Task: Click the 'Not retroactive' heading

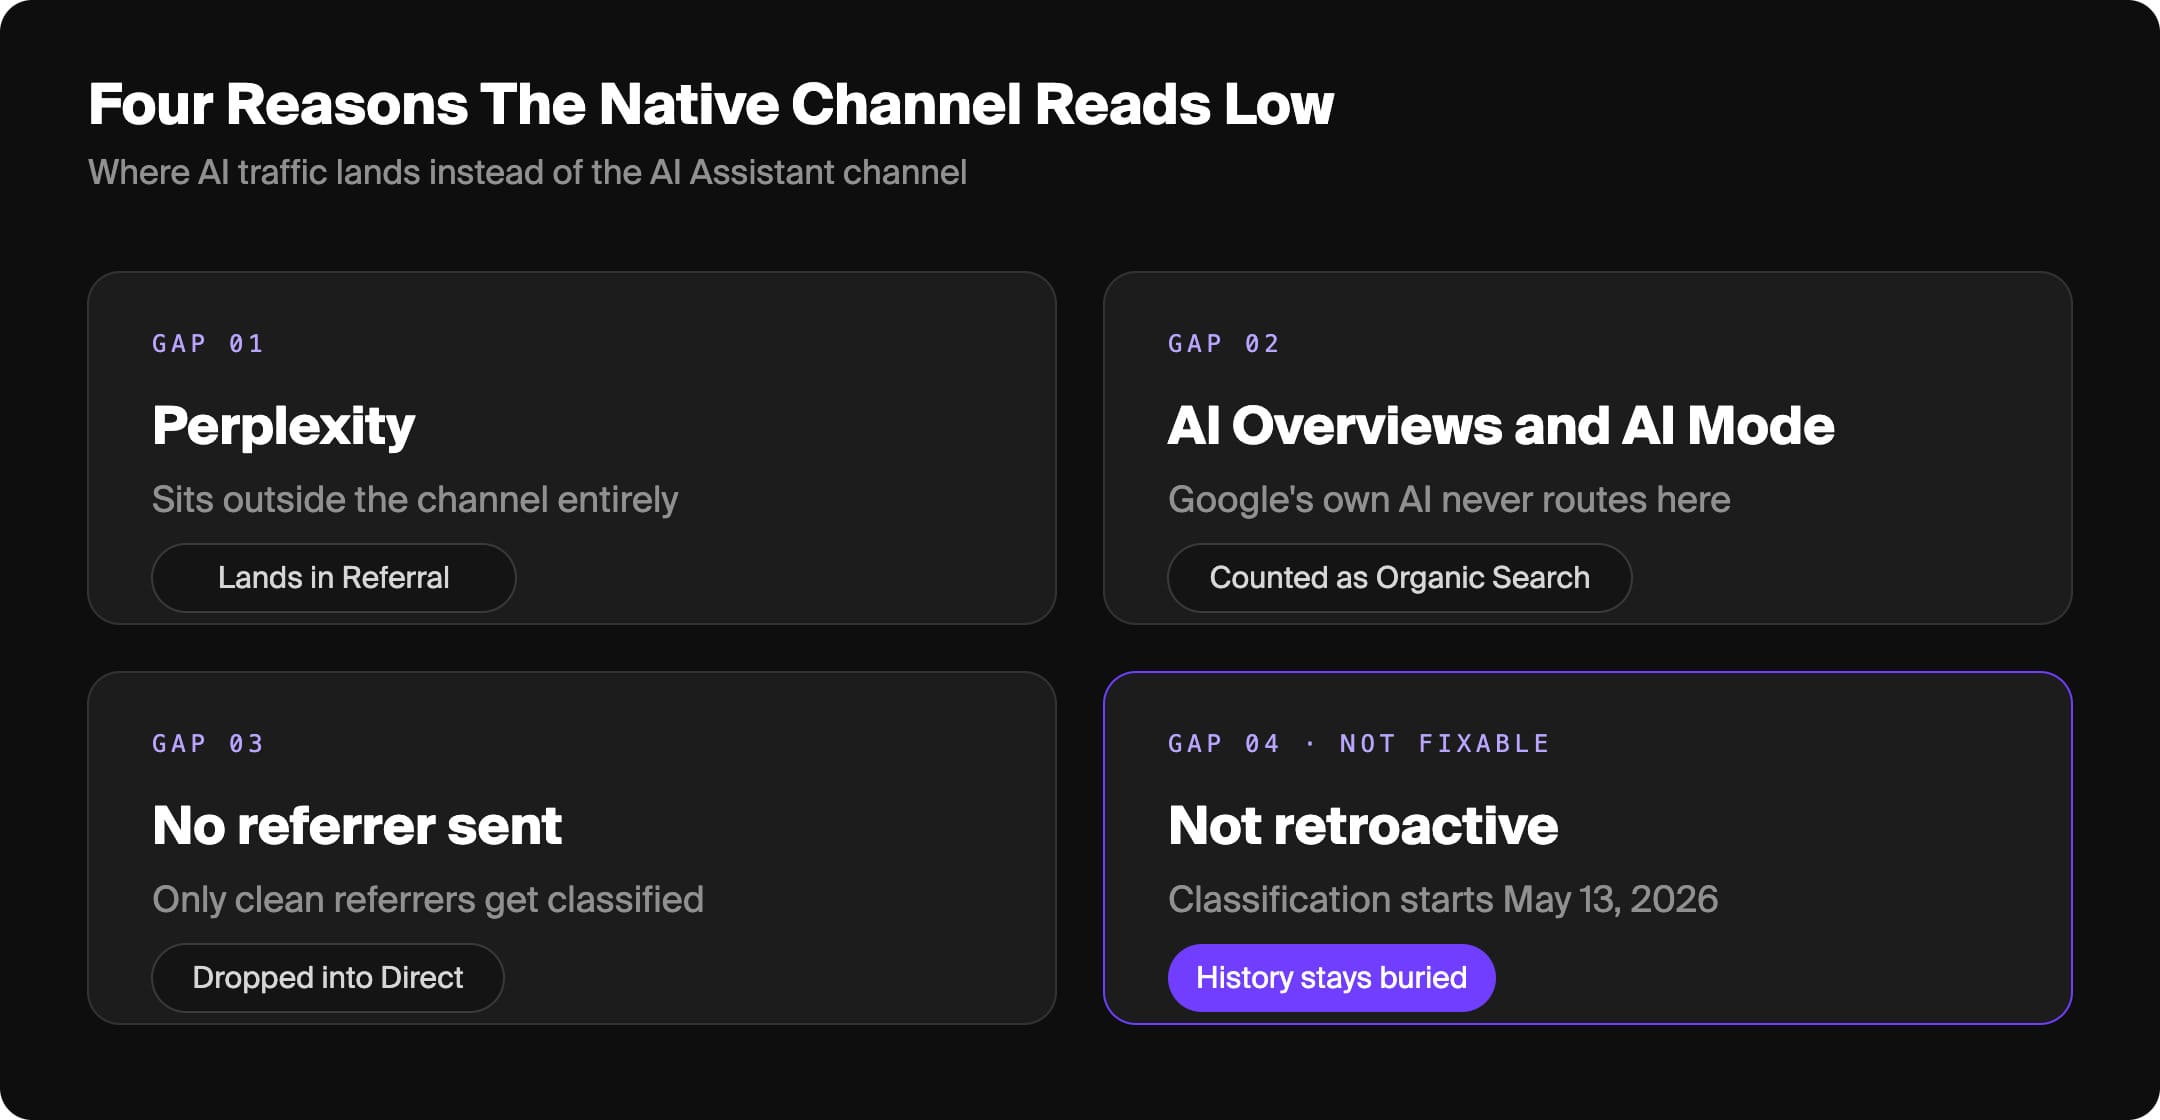Action: (1363, 826)
